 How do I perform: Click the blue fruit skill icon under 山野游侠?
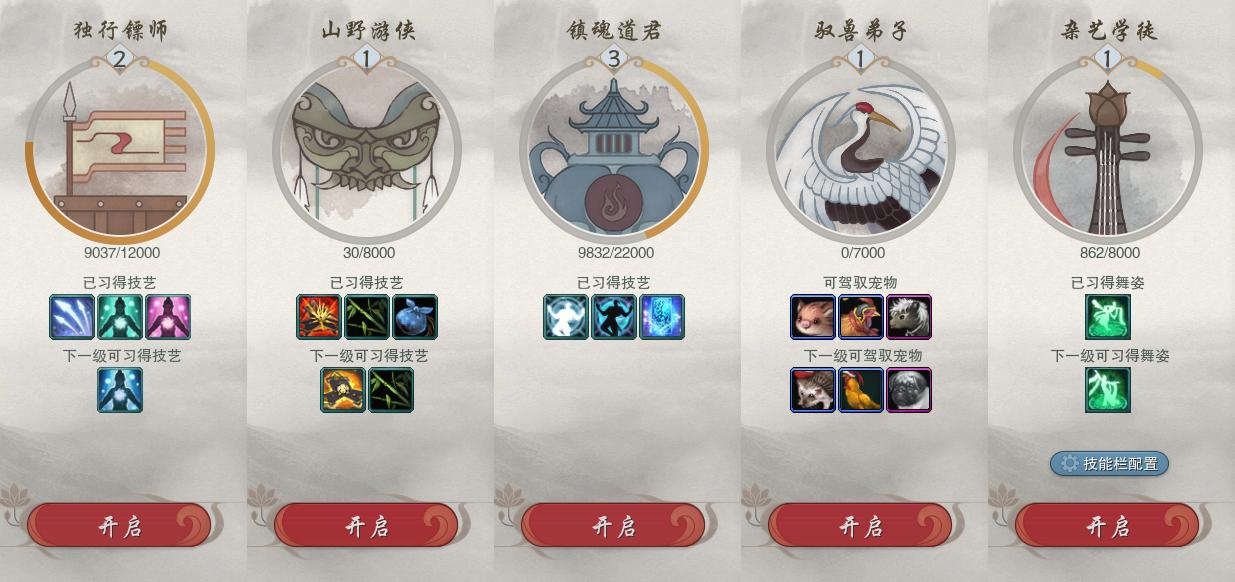[415, 317]
